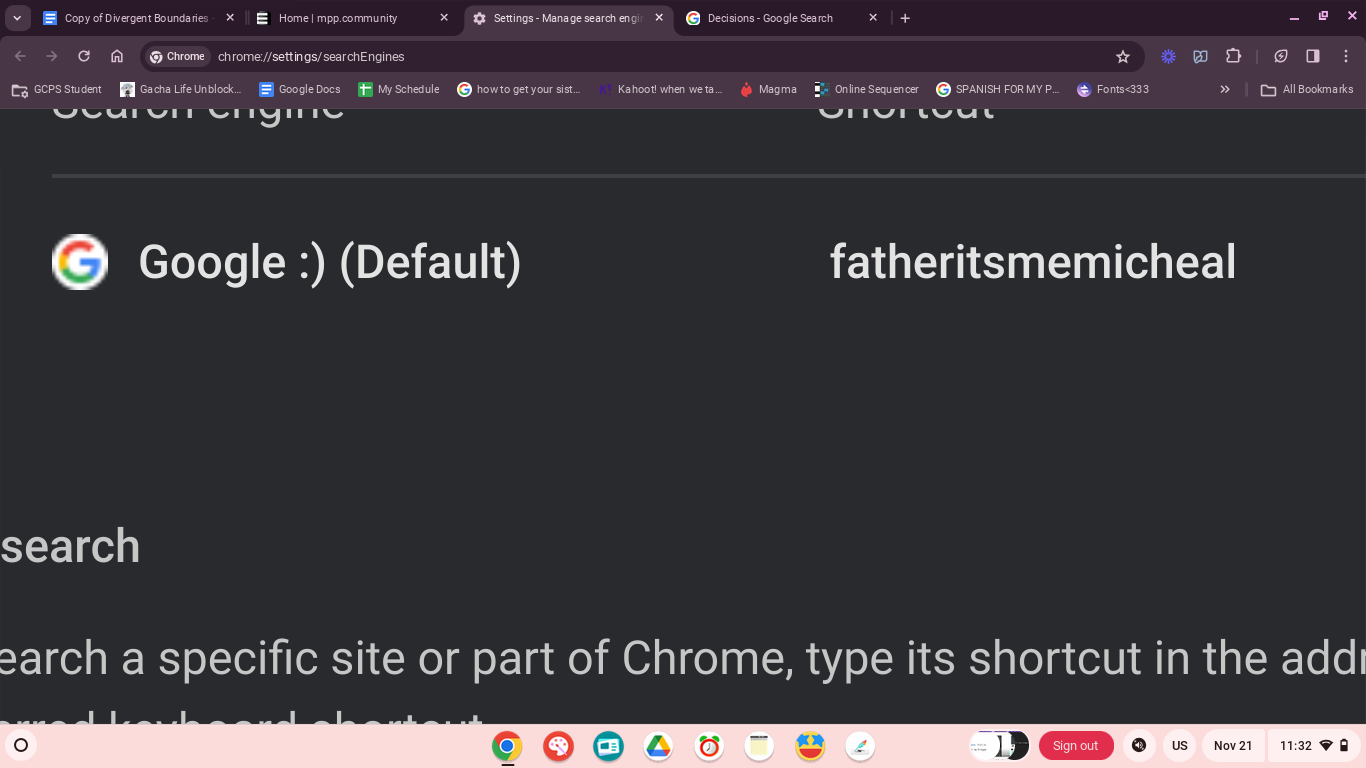Open the Google Docs bookmark
1366x768 pixels.
point(300,89)
